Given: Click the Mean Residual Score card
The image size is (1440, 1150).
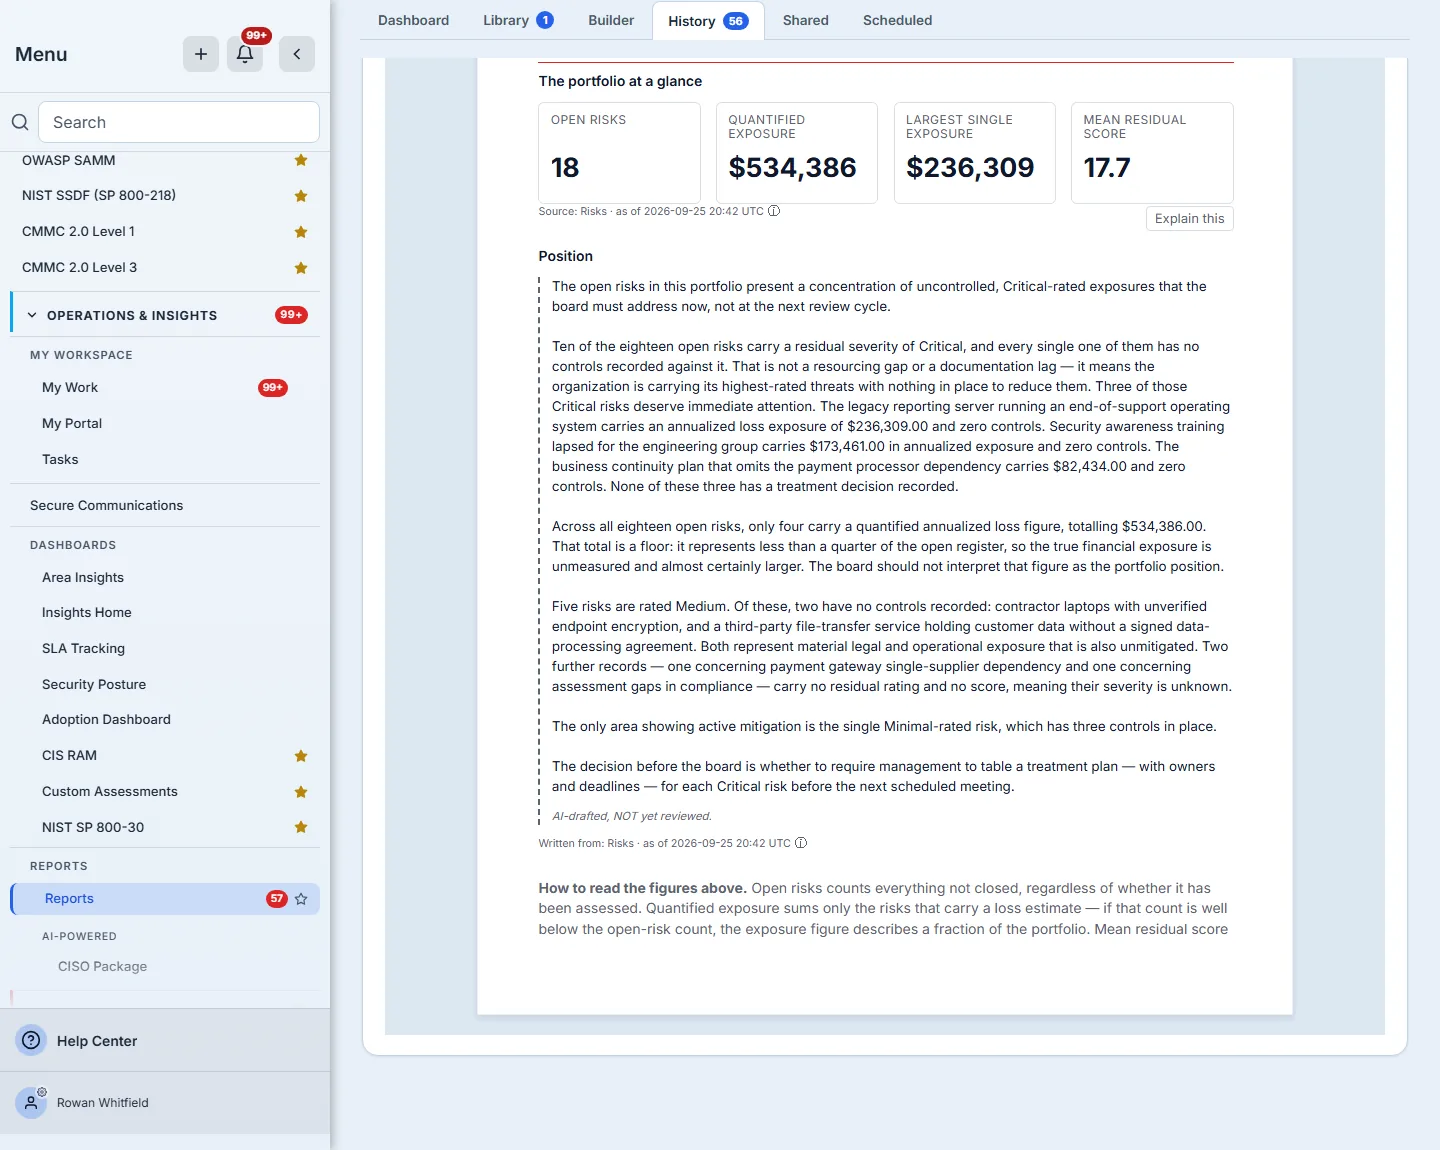Looking at the screenshot, I should 1152,153.
